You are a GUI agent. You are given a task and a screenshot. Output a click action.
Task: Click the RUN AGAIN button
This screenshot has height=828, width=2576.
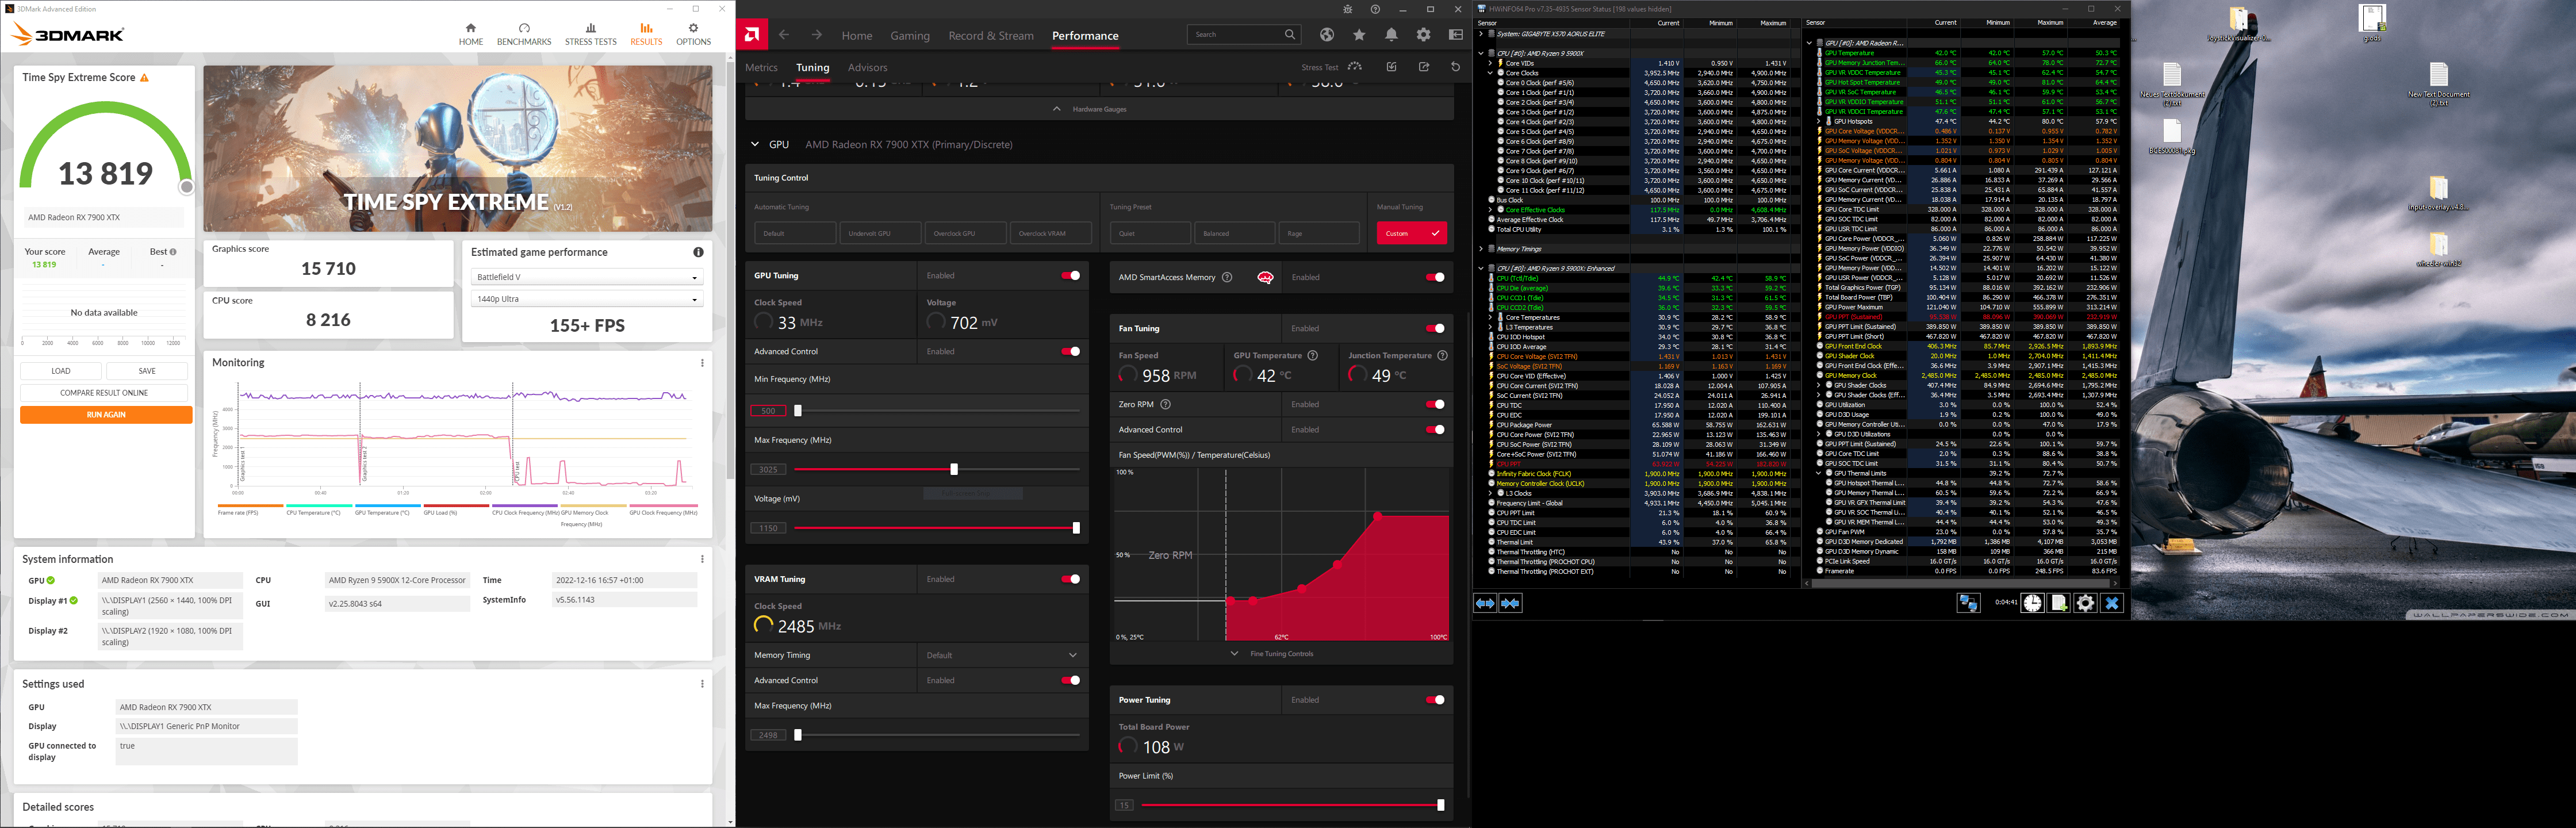pos(106,415)
